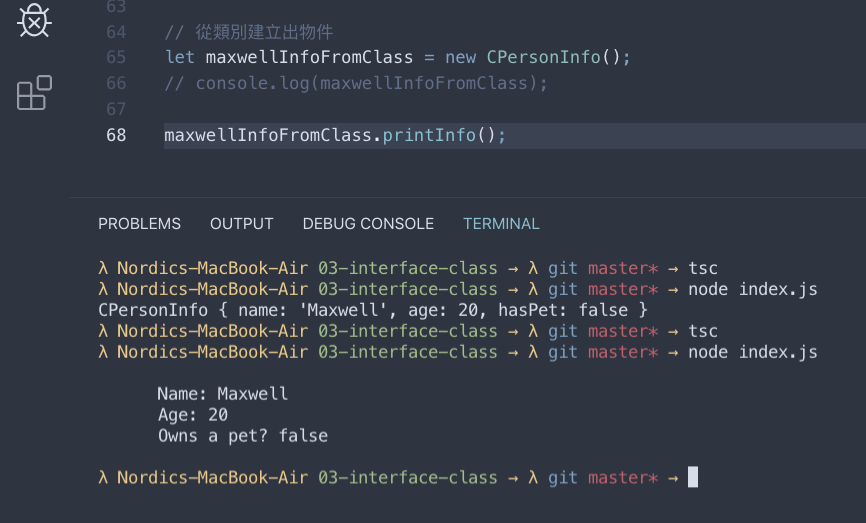Viewport: 866px width, 523px height.
Task: Click line number 64 in gutter
Action: point(116,32)
